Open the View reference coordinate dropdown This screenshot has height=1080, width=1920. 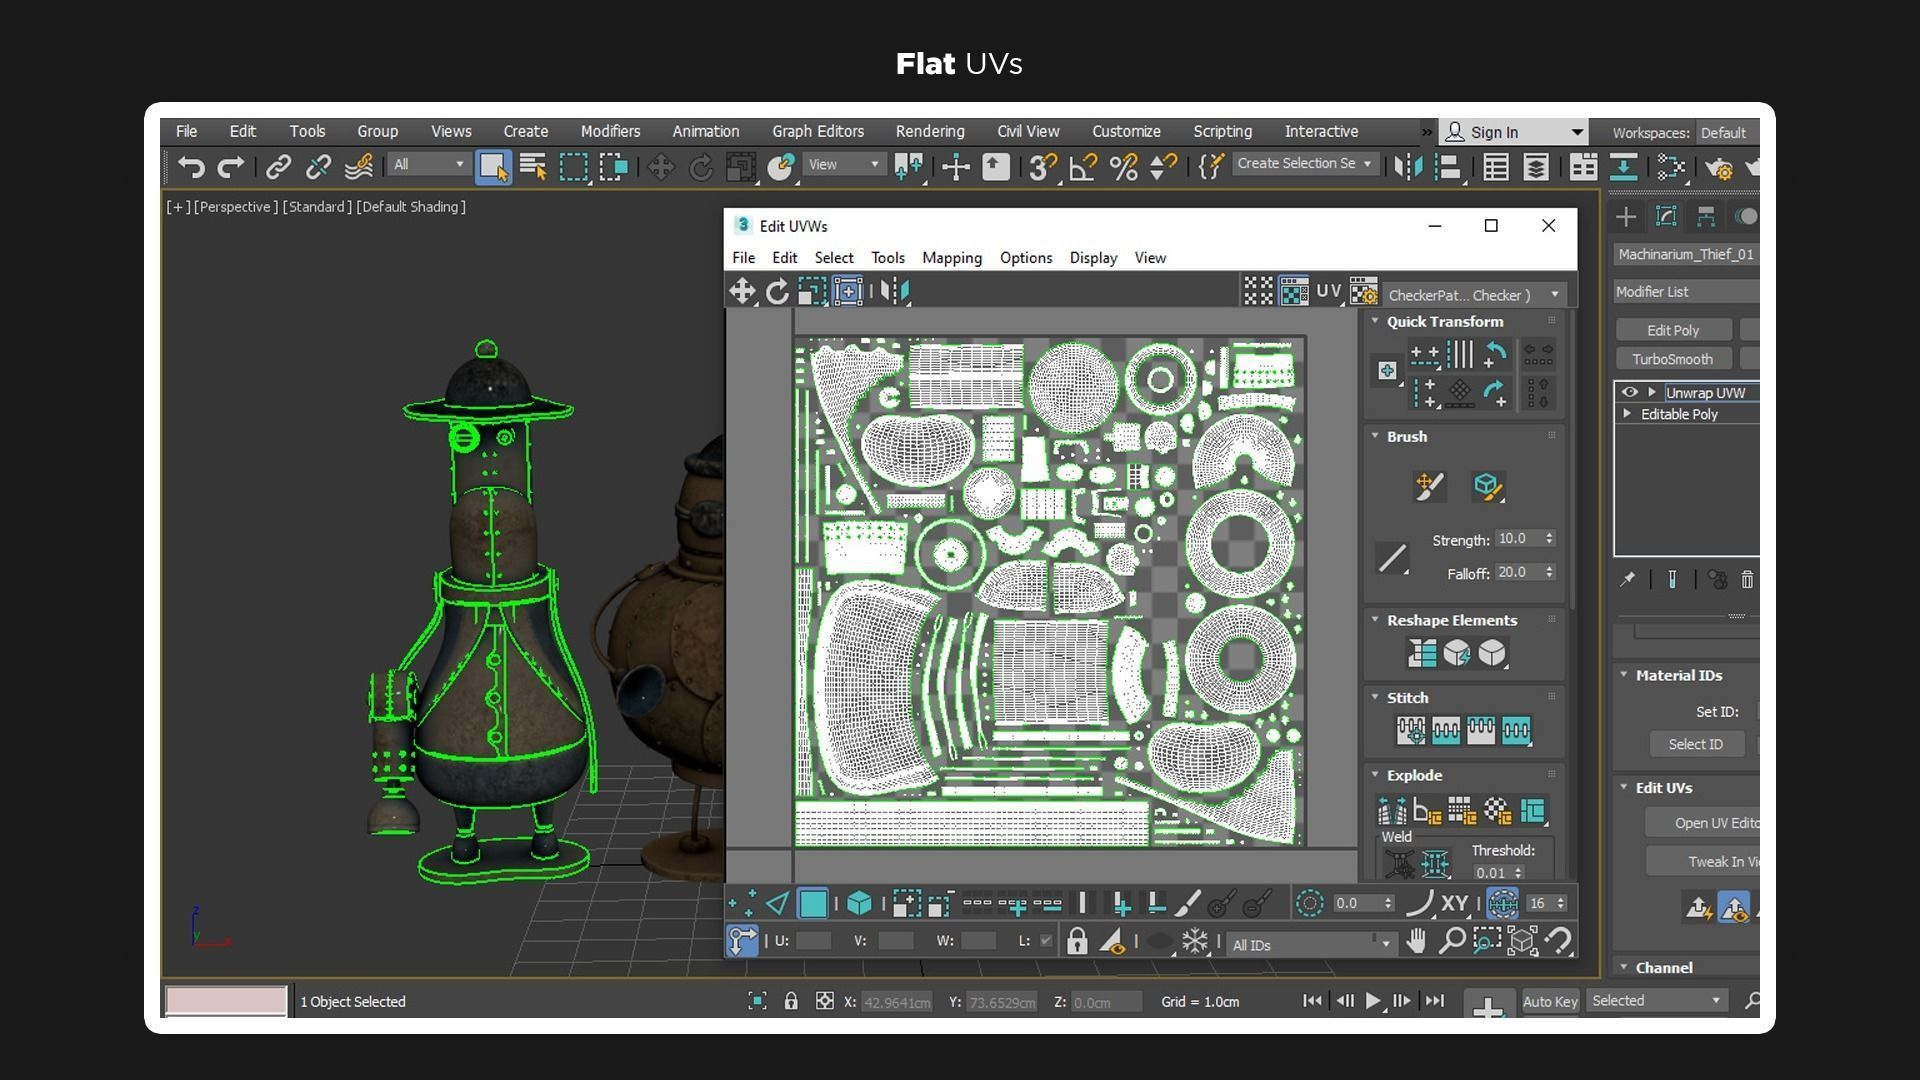tap(843, 164)
